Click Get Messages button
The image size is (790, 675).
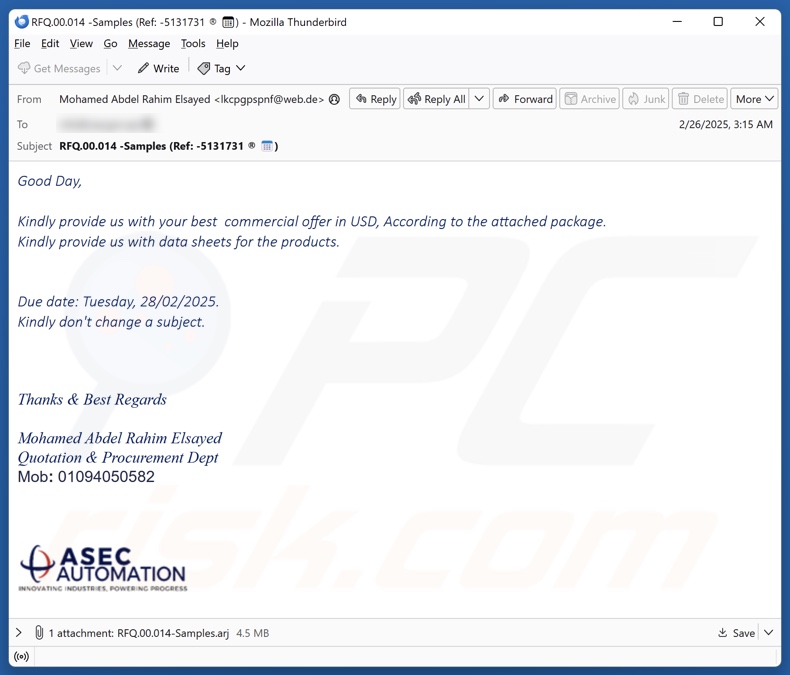(x=59, y=68)
